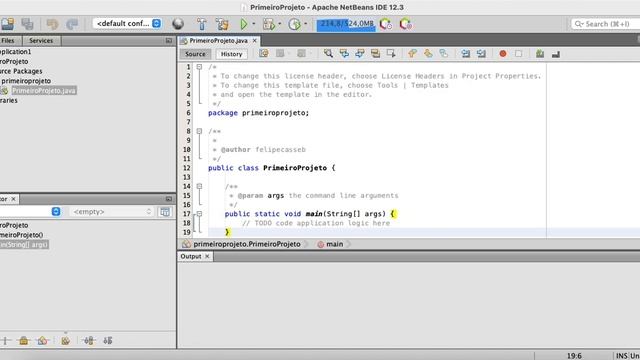This screenshot has height=360, width=640.
Task: Minimize the Navigator panel group
Action: point(169,199)
